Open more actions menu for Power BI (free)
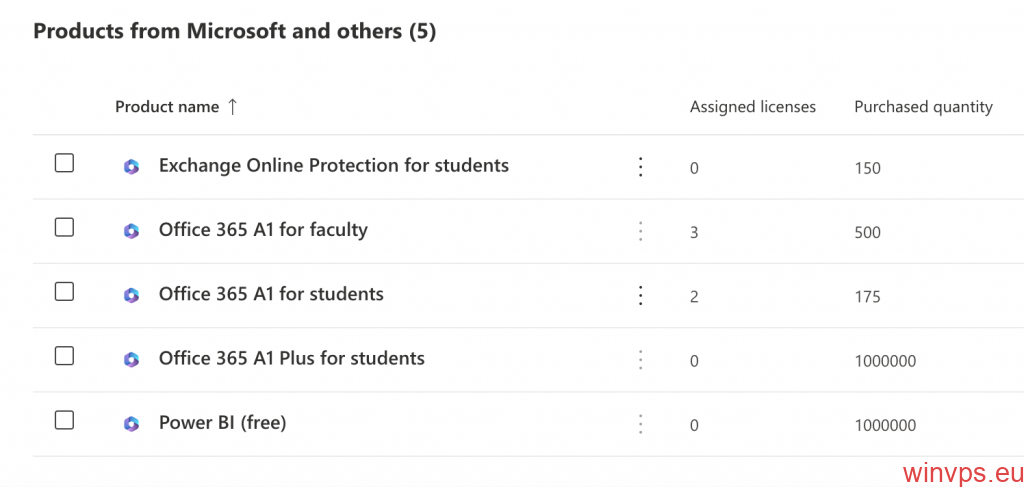This screenshot has width=1024, height=487. coord(641,424)
